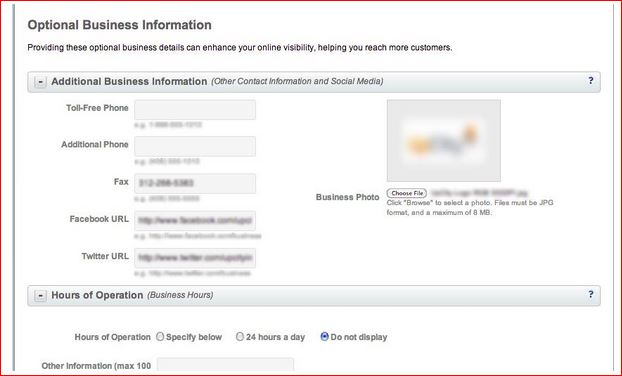Focus the Additional Phone input box
This screenshot has height=376, width=622.
[x=195, y=146]
